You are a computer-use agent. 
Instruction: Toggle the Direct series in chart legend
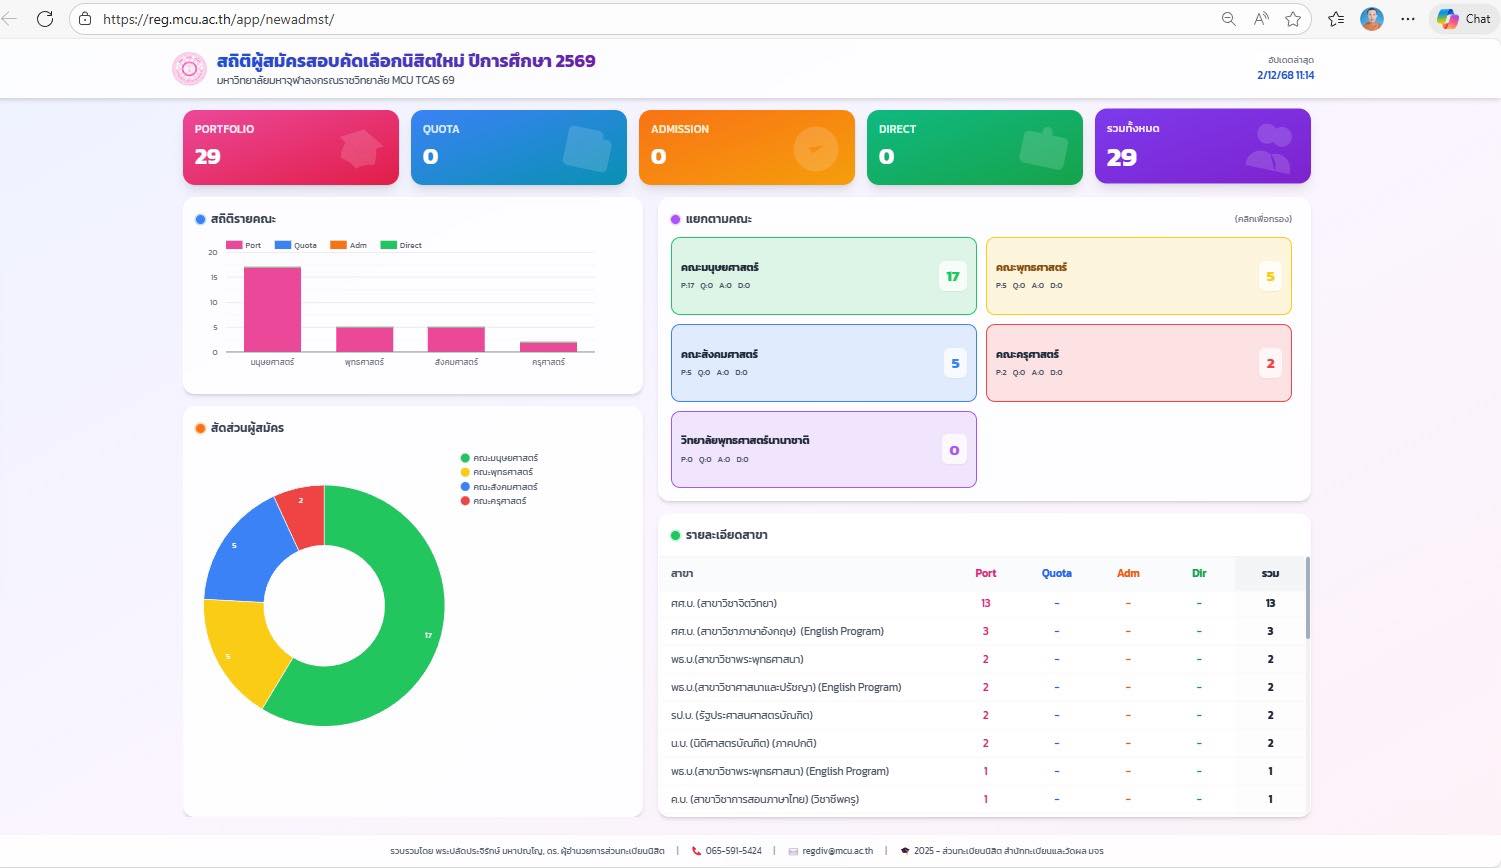pos(400,245)
